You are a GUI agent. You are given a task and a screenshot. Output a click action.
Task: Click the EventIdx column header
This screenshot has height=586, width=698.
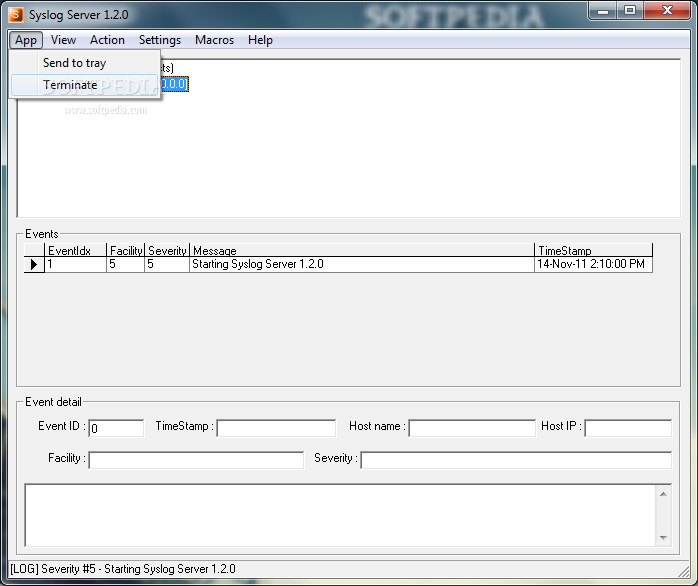[75, 250]
